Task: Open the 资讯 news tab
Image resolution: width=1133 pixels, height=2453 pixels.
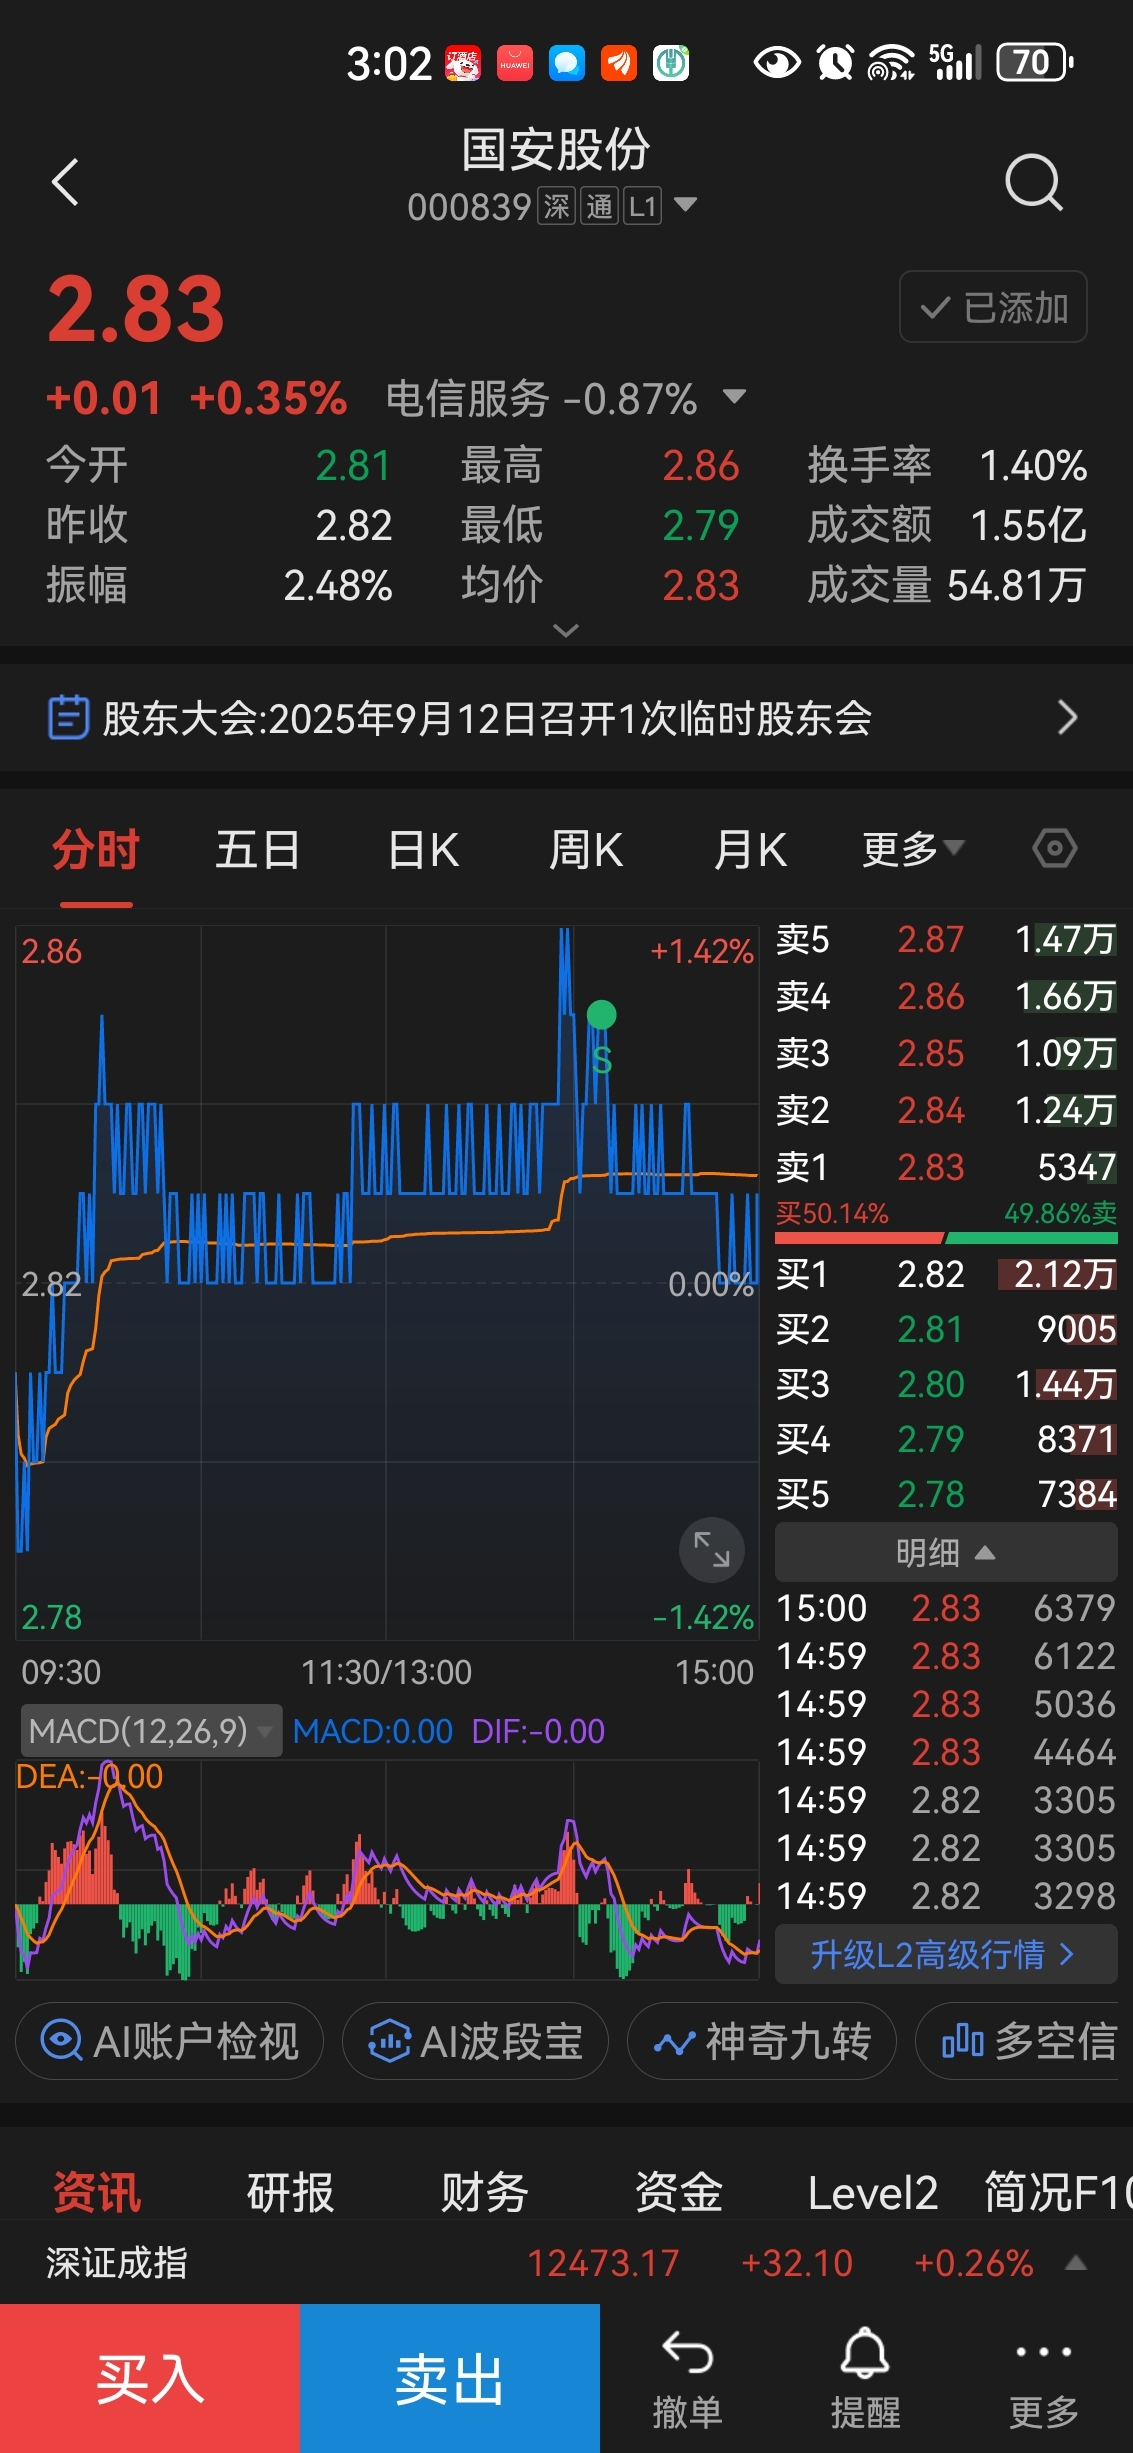Action: click(x=97, y=2193)
